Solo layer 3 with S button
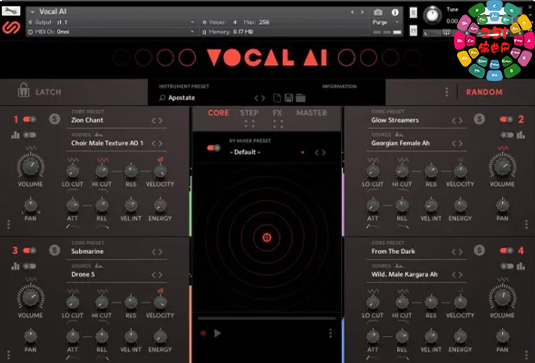 pyautogui.click(x=54, y=250)
